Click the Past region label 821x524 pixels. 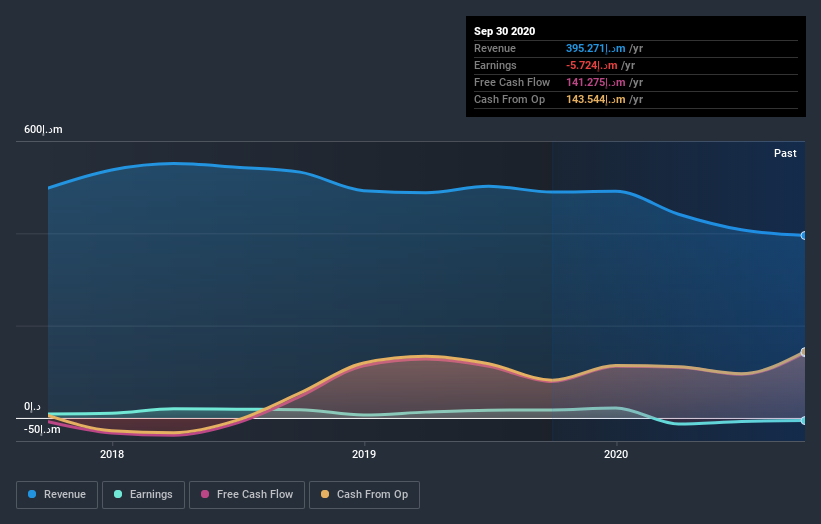(785, 153)
